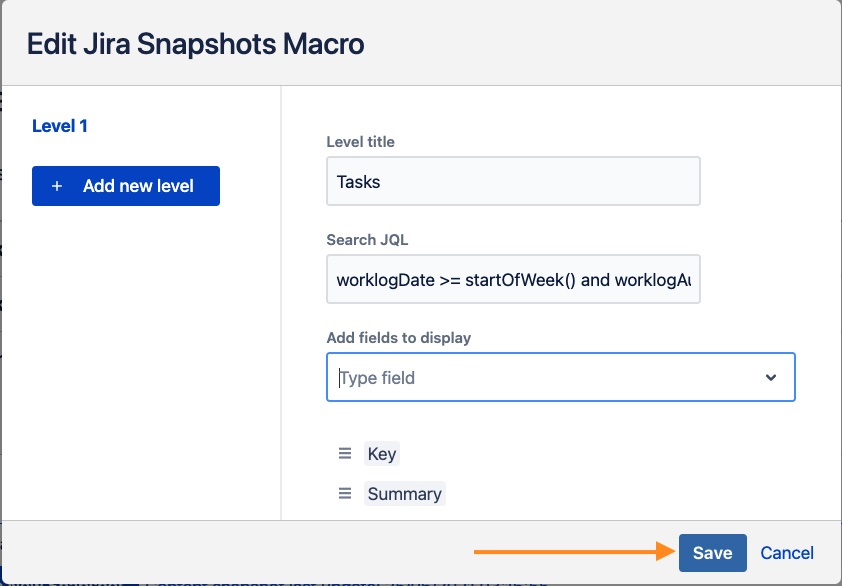The height and width of the screenshot is (586, 842).
Task: Select the Key field tag
Action: 382,454
